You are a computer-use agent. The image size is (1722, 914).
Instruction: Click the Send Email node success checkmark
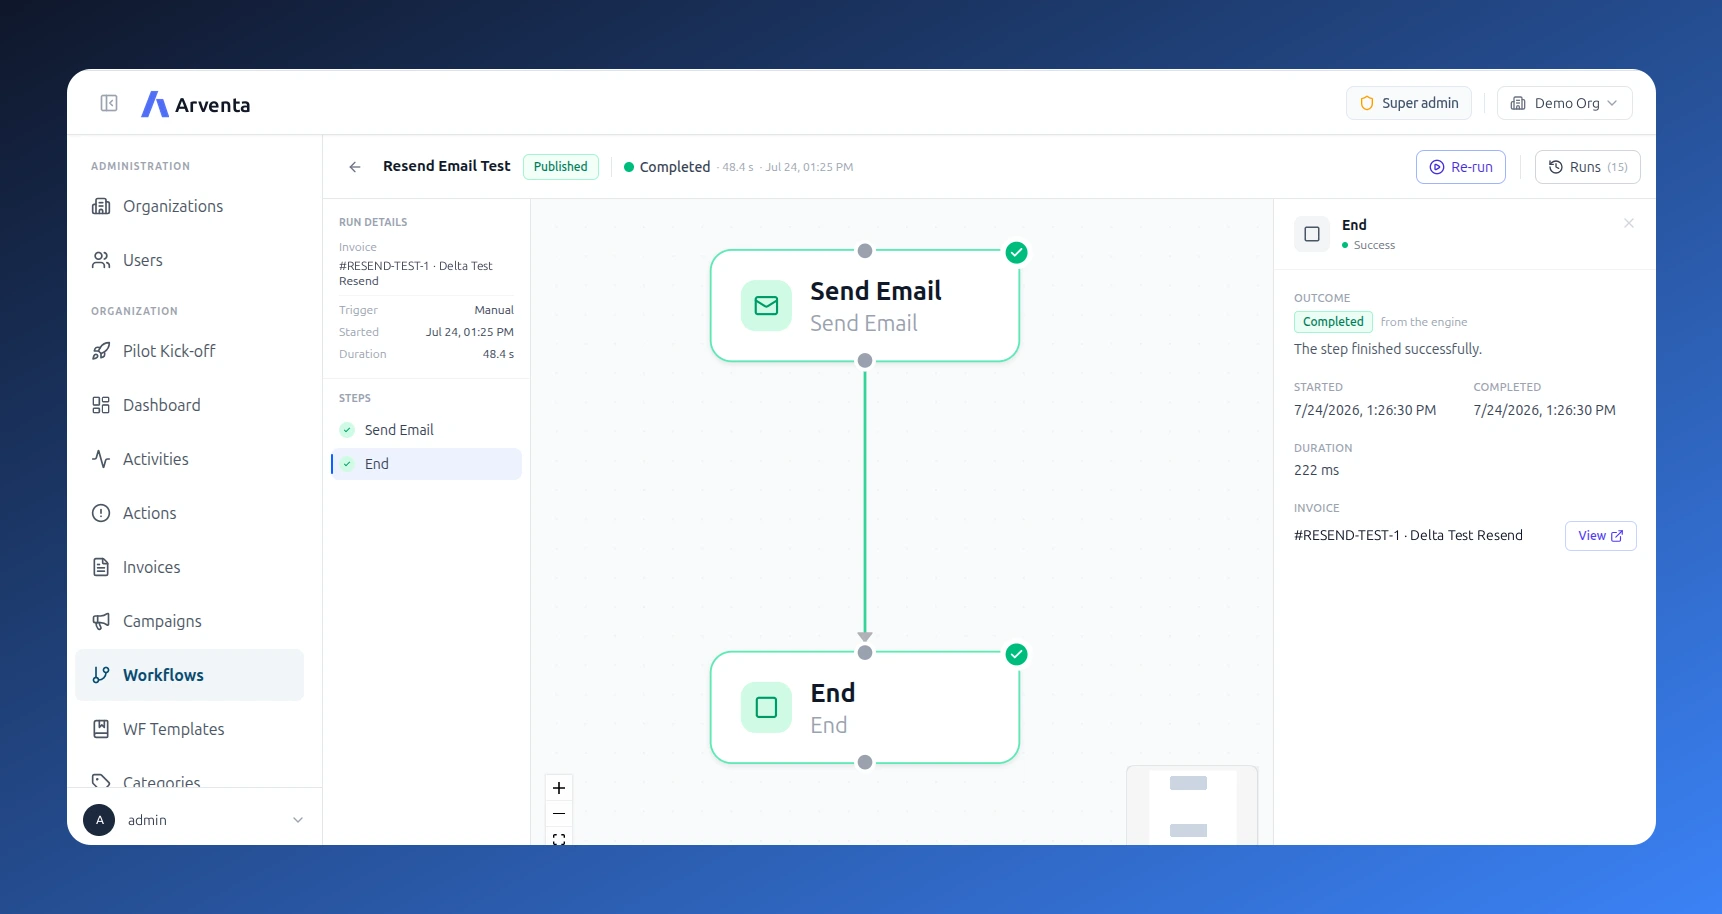(1016, 252)
